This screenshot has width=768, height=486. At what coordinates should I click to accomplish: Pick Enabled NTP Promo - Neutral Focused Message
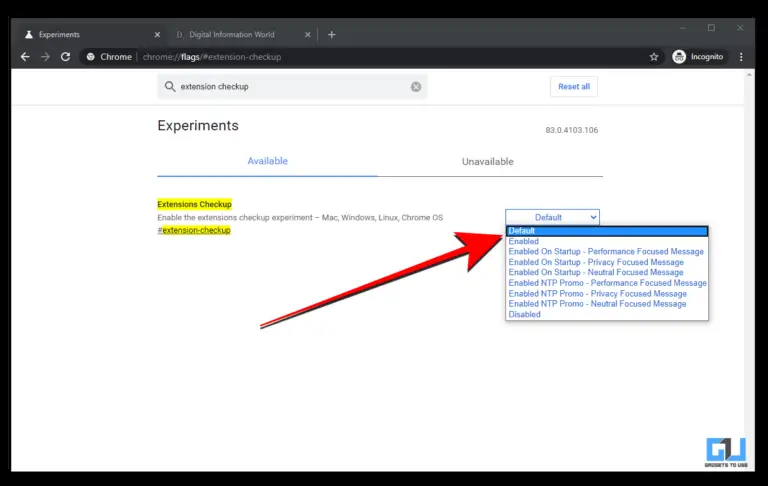click(597, 304)
